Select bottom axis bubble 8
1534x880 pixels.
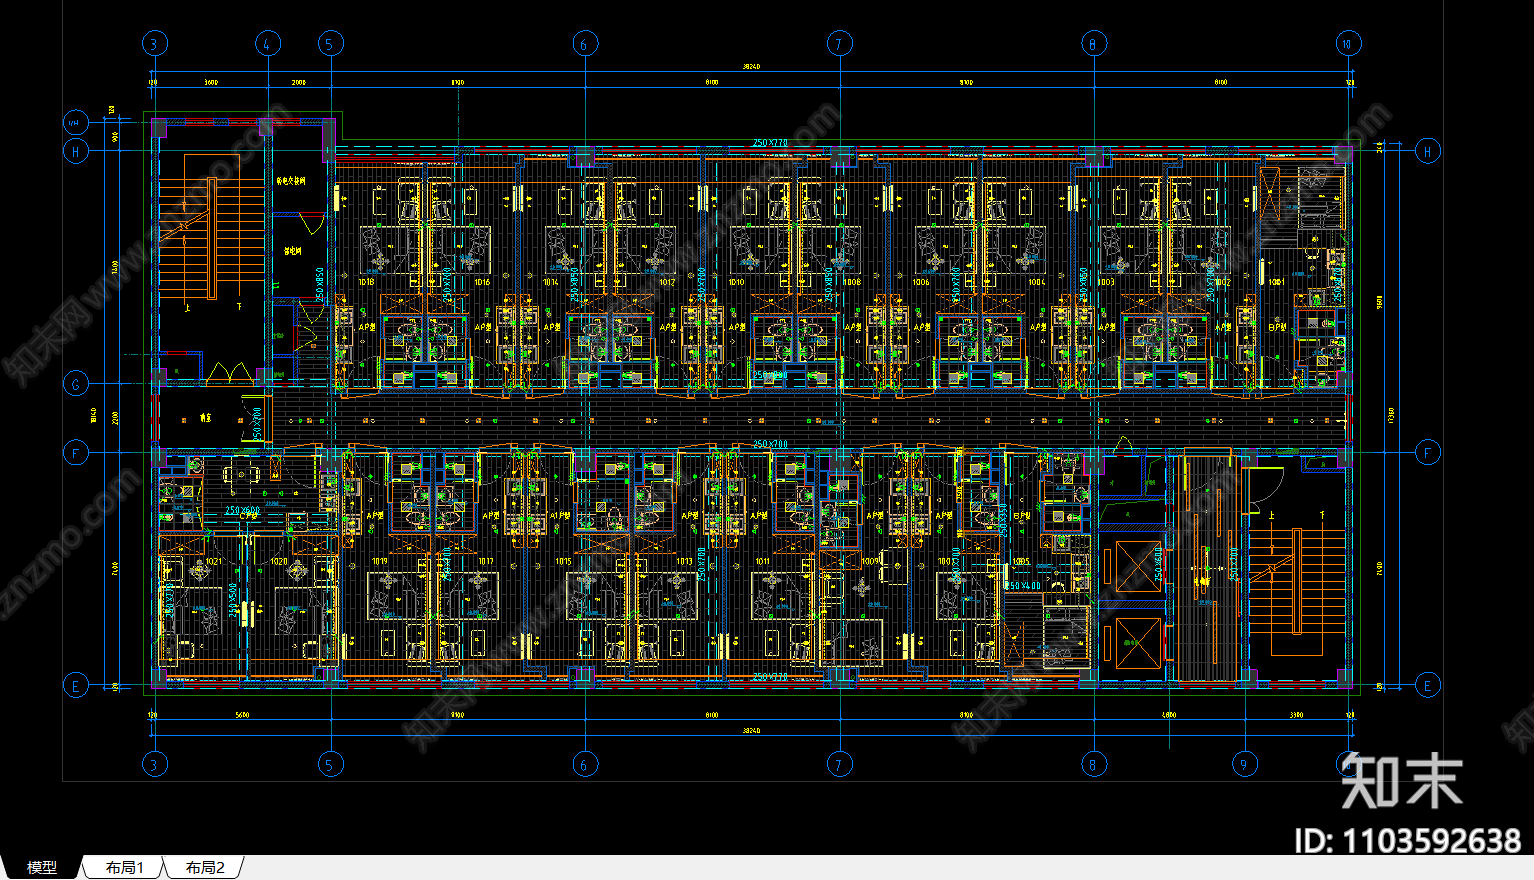1093,765
